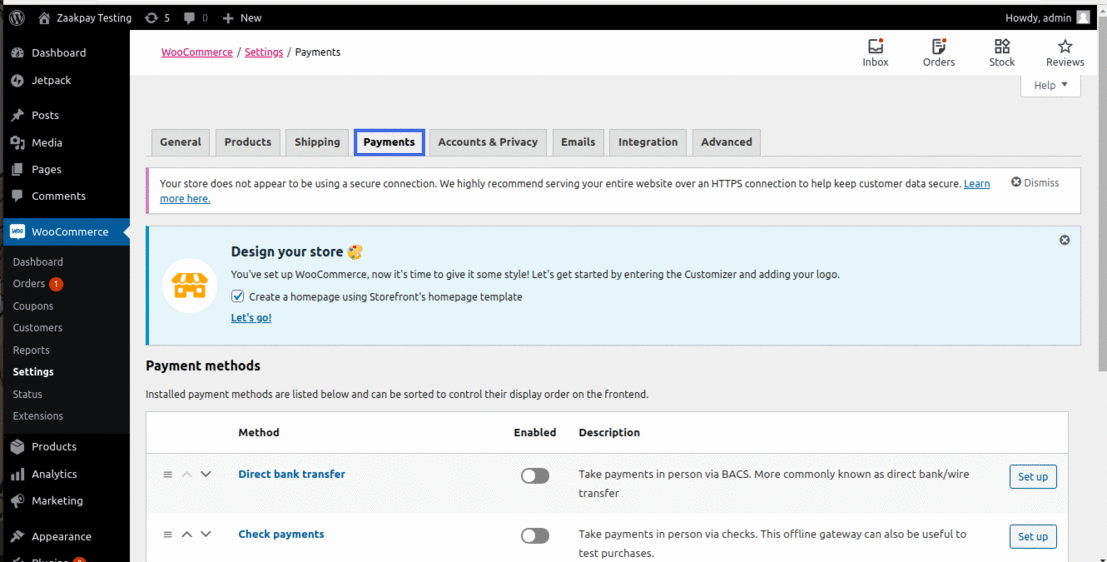Switch to the Integration tab
Viewport: 1107px width, 562px height.
[648, 142]
